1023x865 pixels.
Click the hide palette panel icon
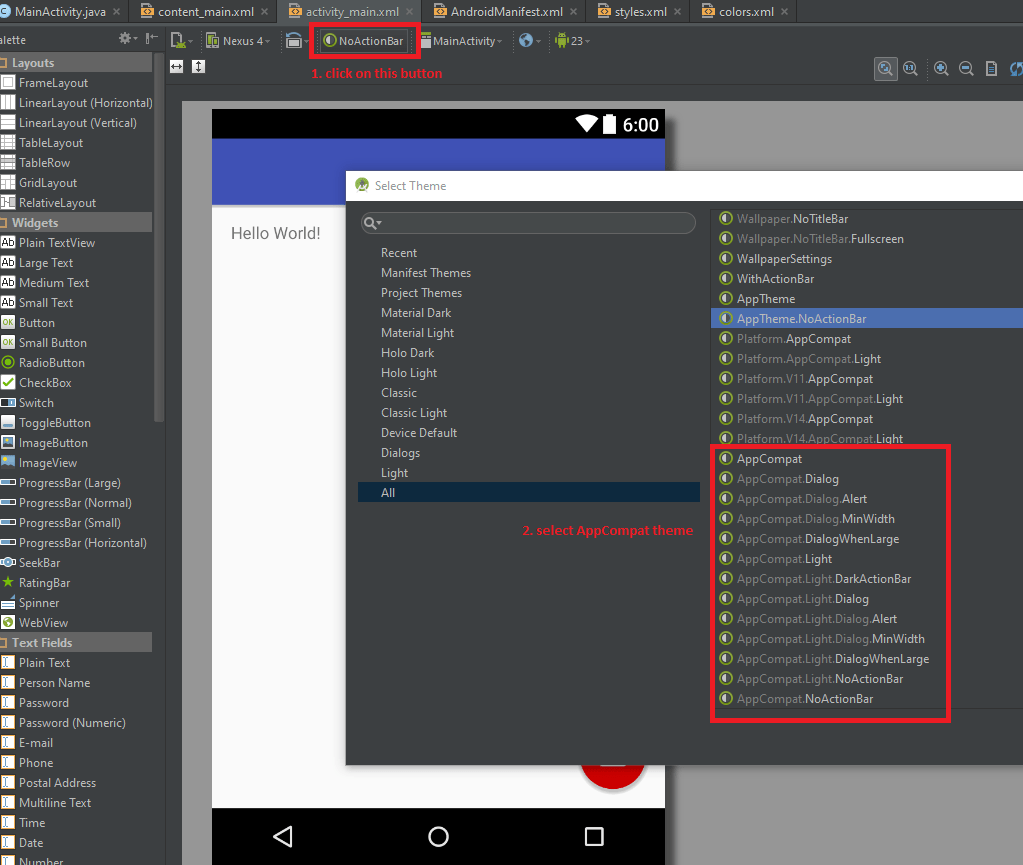coord(151,39)
